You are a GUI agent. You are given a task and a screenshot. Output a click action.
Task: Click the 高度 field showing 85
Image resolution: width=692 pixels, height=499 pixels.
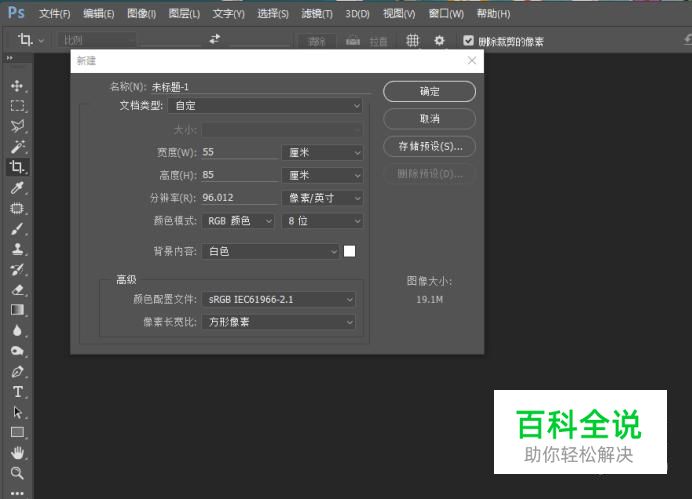tap(240, 175)
